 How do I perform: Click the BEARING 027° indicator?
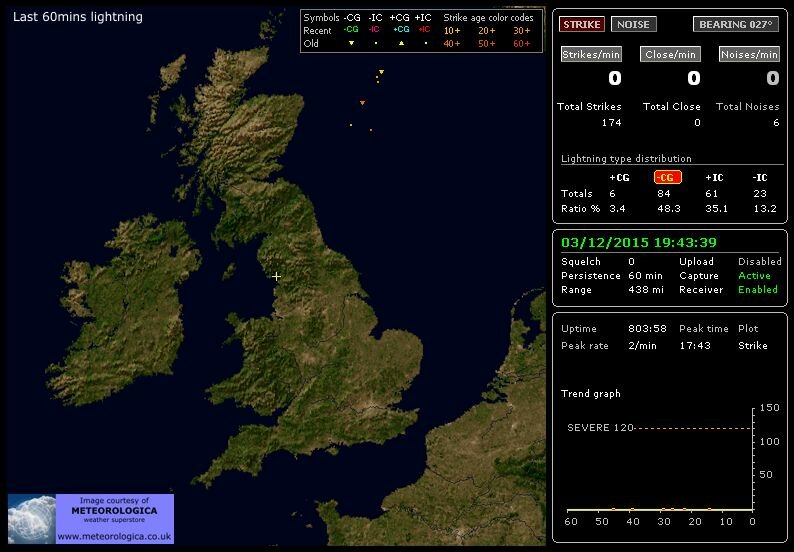coord(735,24)
